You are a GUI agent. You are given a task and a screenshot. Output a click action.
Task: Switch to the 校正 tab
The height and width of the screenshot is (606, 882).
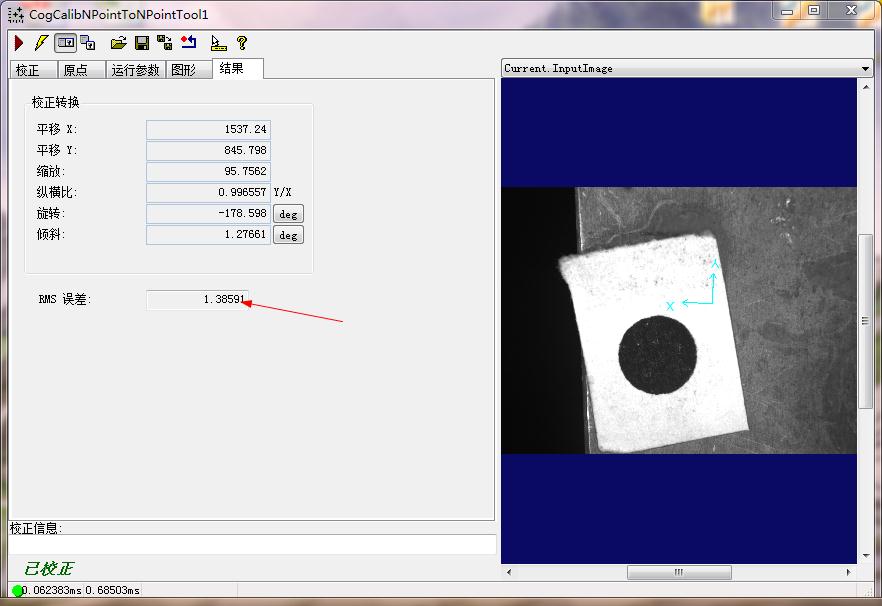[28, 70]
